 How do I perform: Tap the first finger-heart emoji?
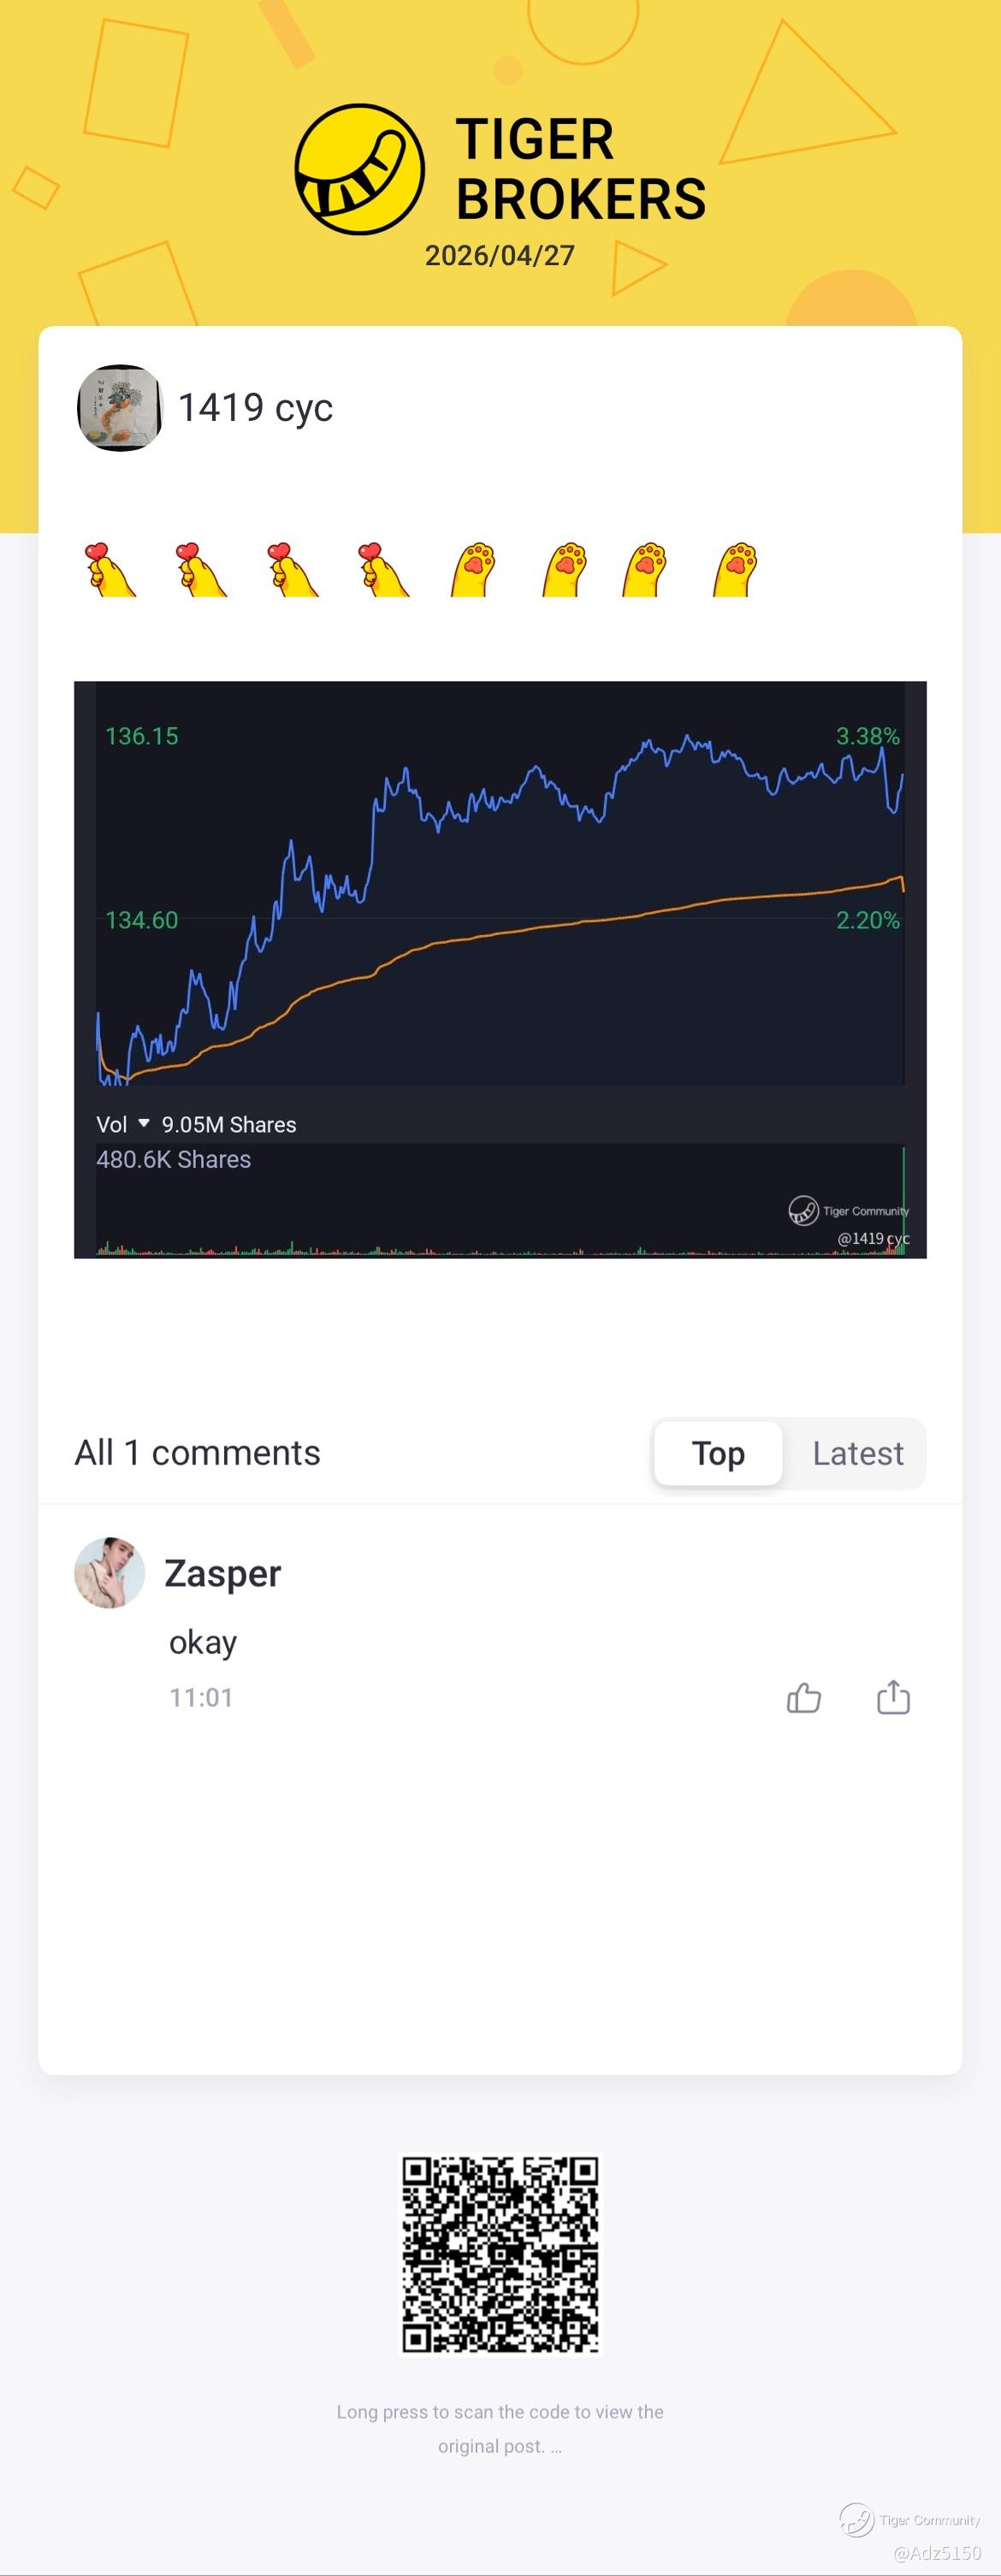pos(108,570)
